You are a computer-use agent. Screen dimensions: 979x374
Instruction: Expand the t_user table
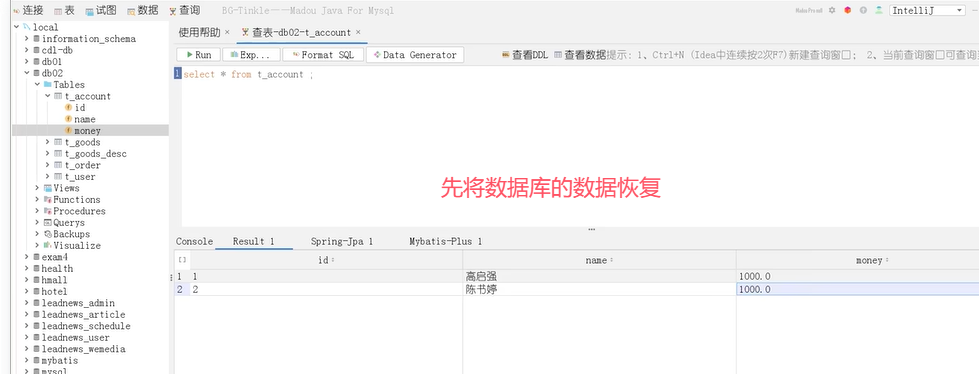click(x=48, y=177)
